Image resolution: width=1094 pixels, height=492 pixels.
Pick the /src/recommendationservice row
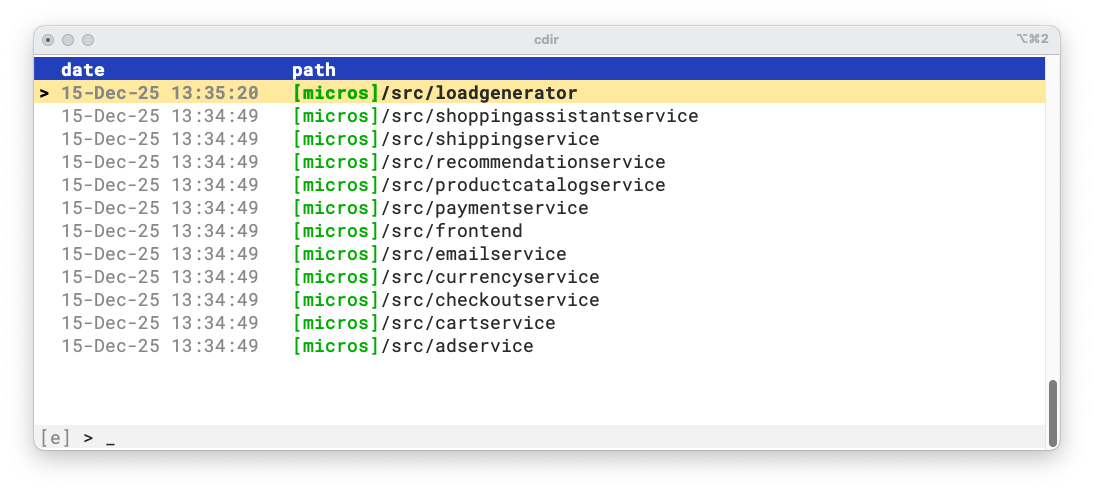pos(523,162)
